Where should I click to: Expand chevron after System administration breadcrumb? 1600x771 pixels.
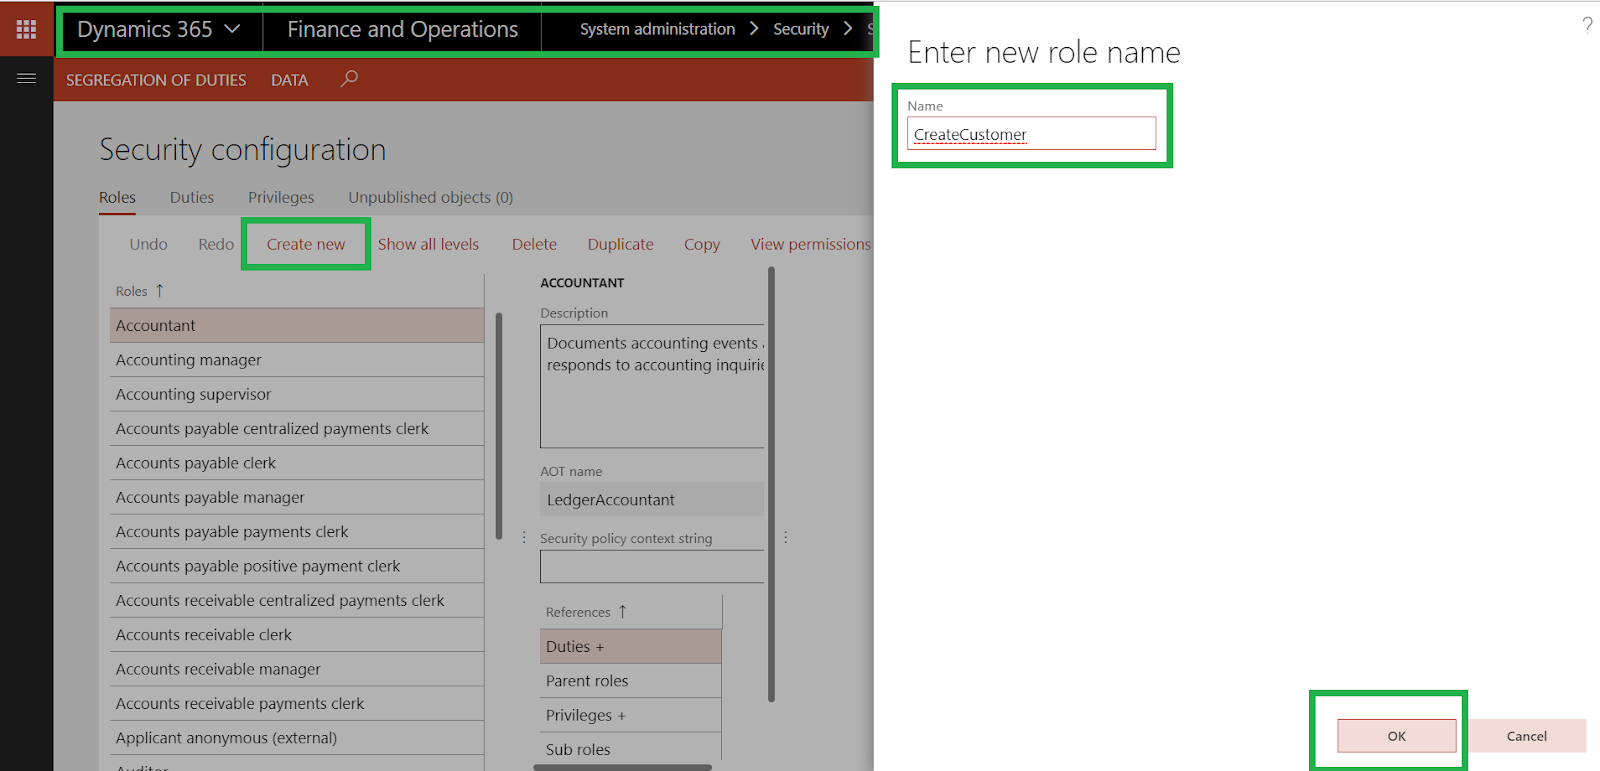point(754,29)
